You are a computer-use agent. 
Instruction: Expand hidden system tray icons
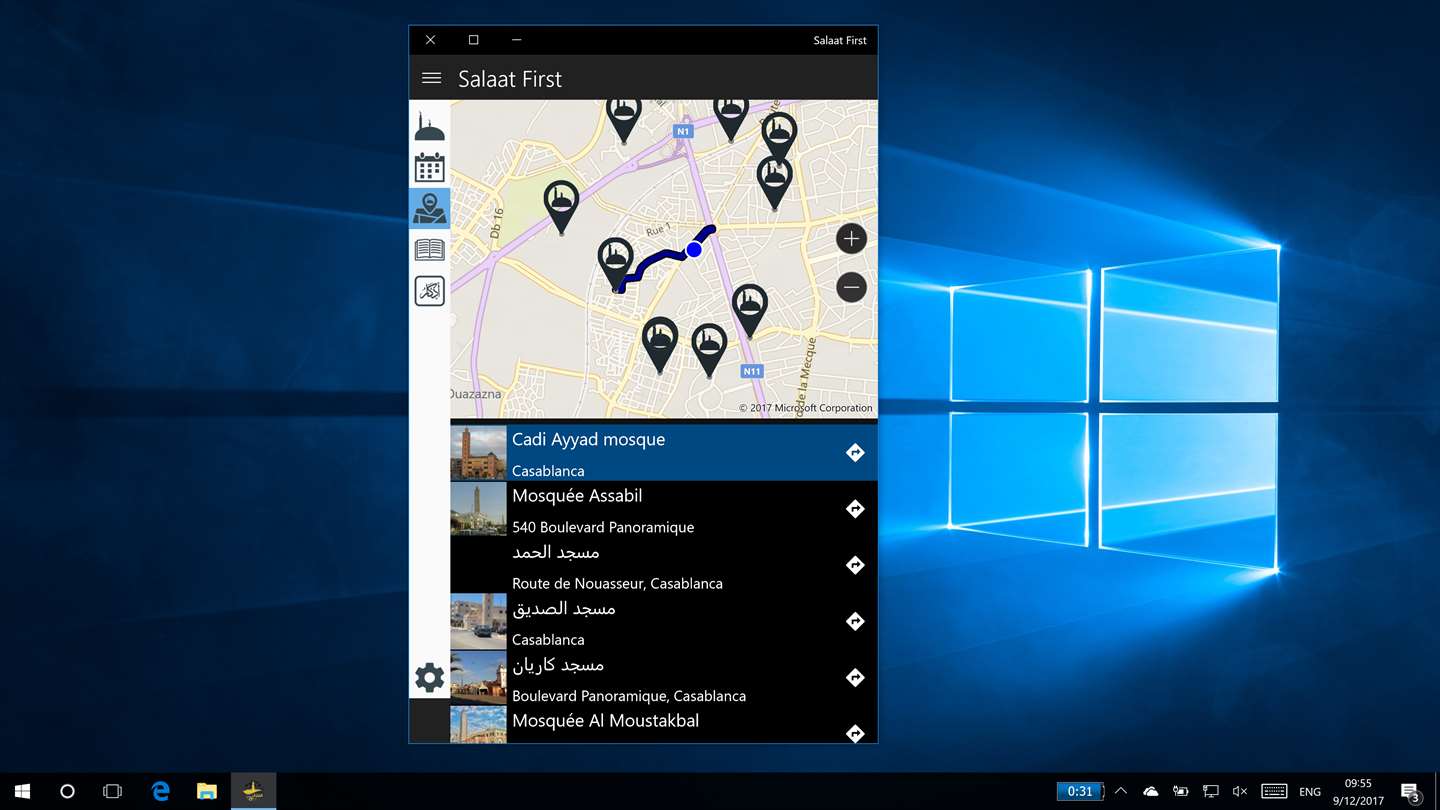pyautogui.click(x=1121, y=791)
